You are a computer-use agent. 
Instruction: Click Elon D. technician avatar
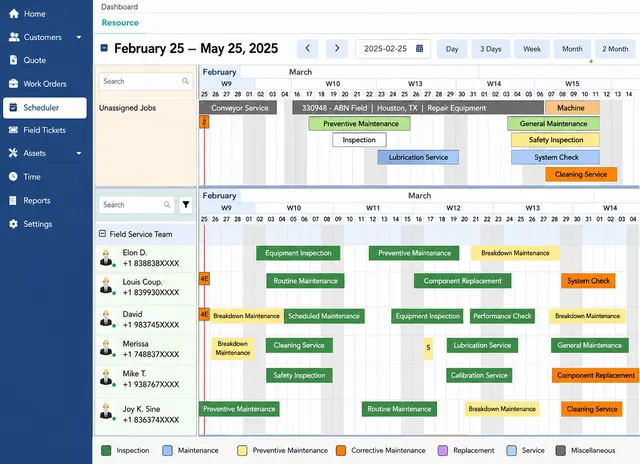click(x=107, y=258)
